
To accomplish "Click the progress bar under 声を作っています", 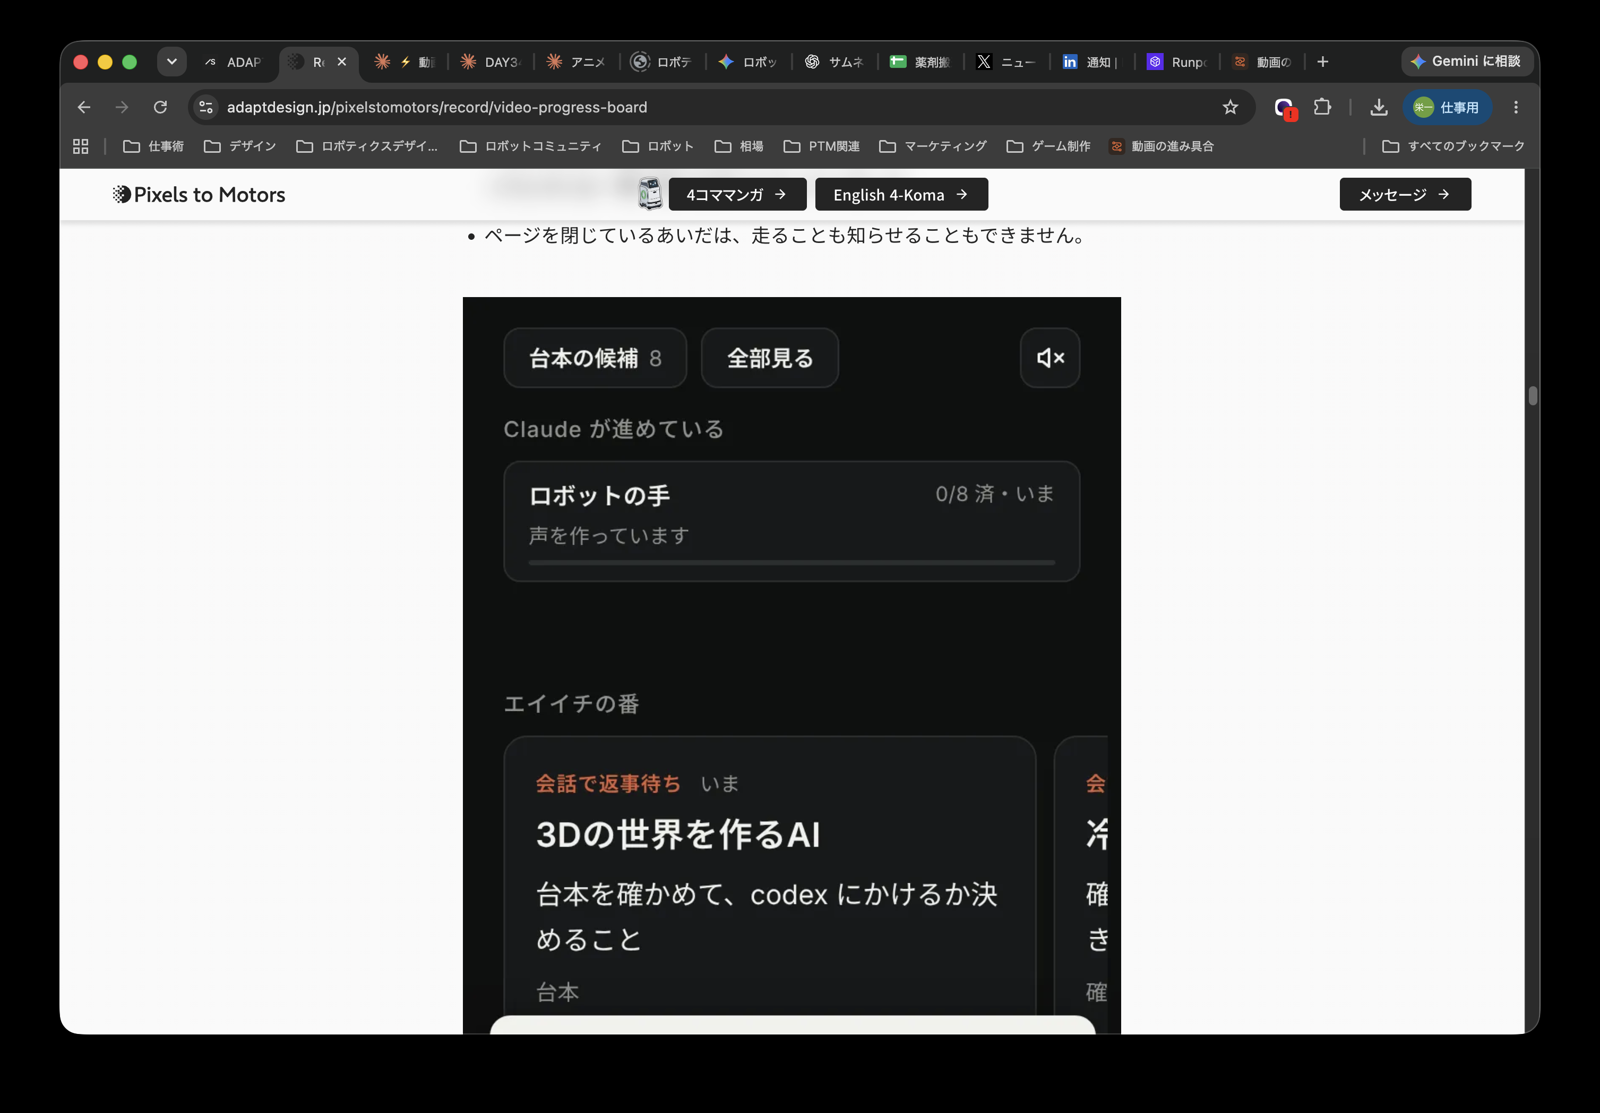I will click(792, 563).
